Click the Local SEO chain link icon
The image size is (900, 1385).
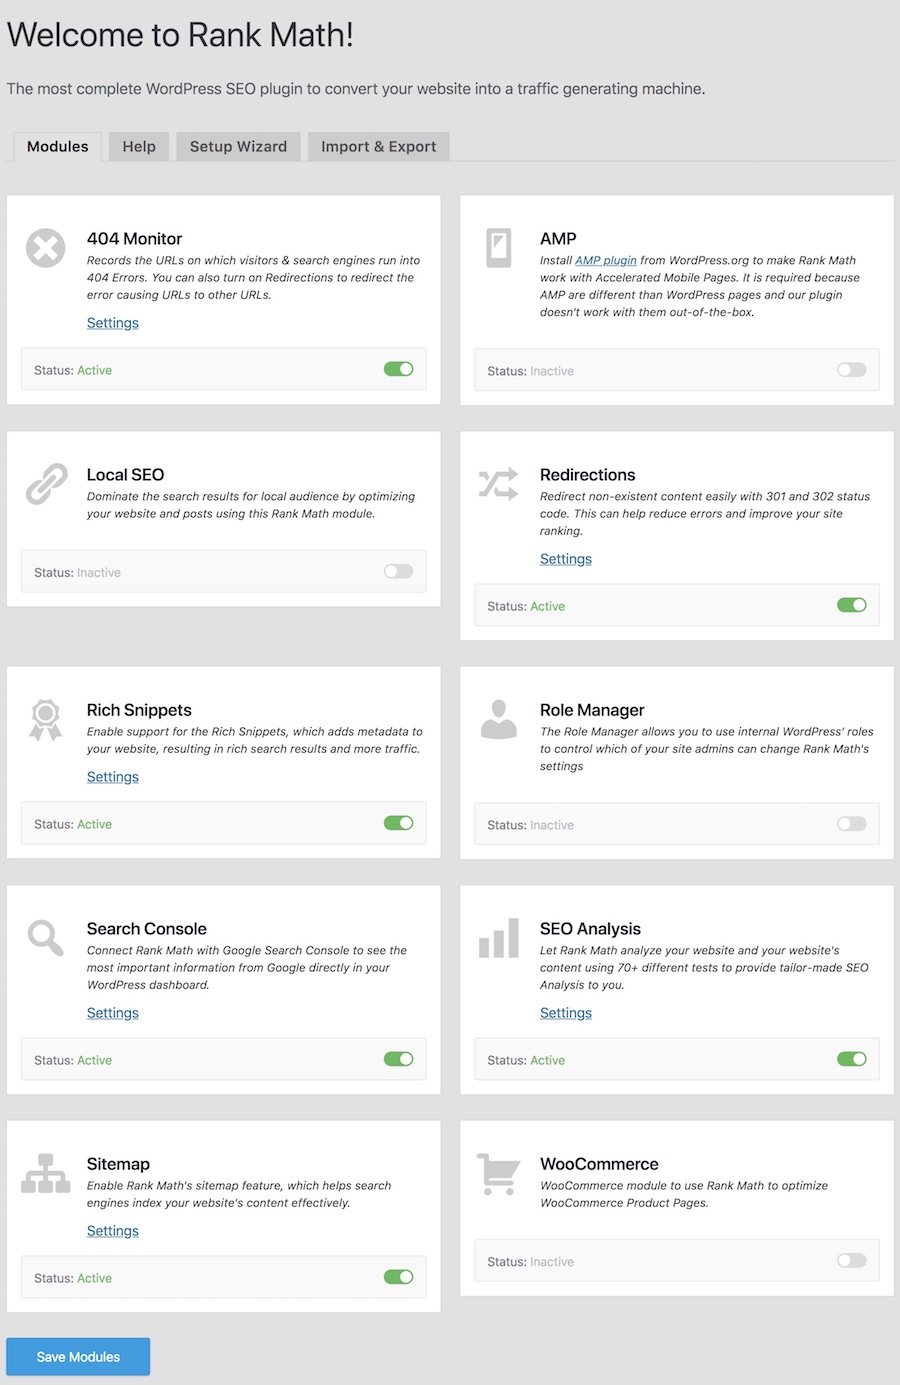(x=46, y=484)
